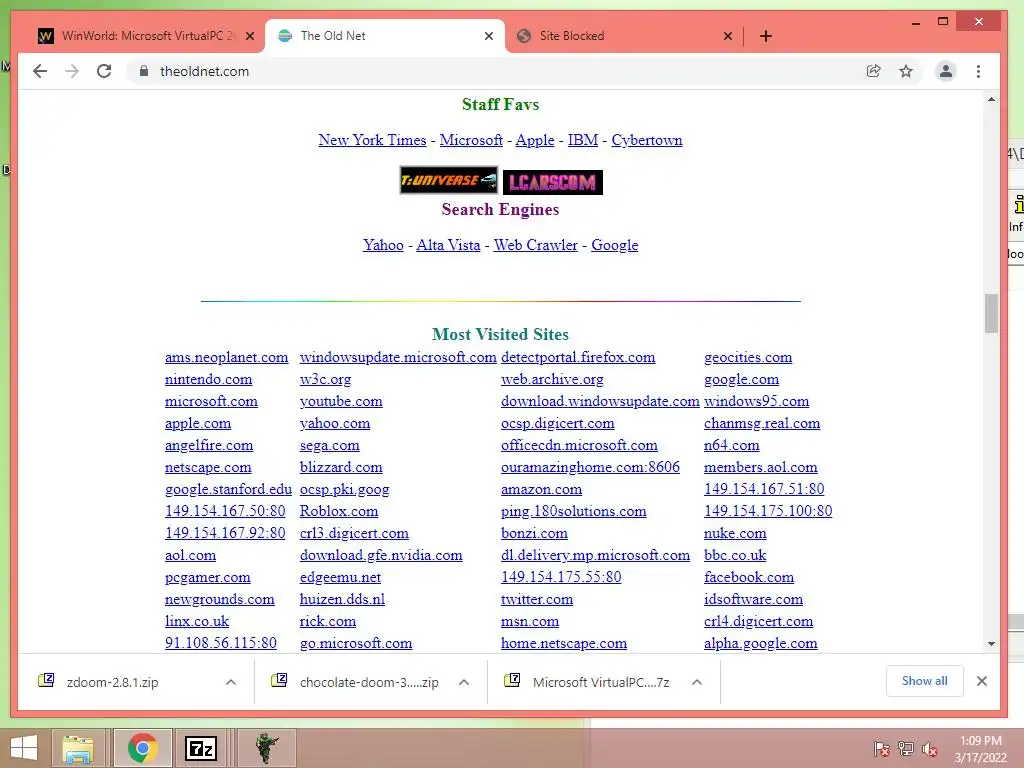1024x768 pixels.
Task: Visit nintendo.com link
Action: coord(208,379)
